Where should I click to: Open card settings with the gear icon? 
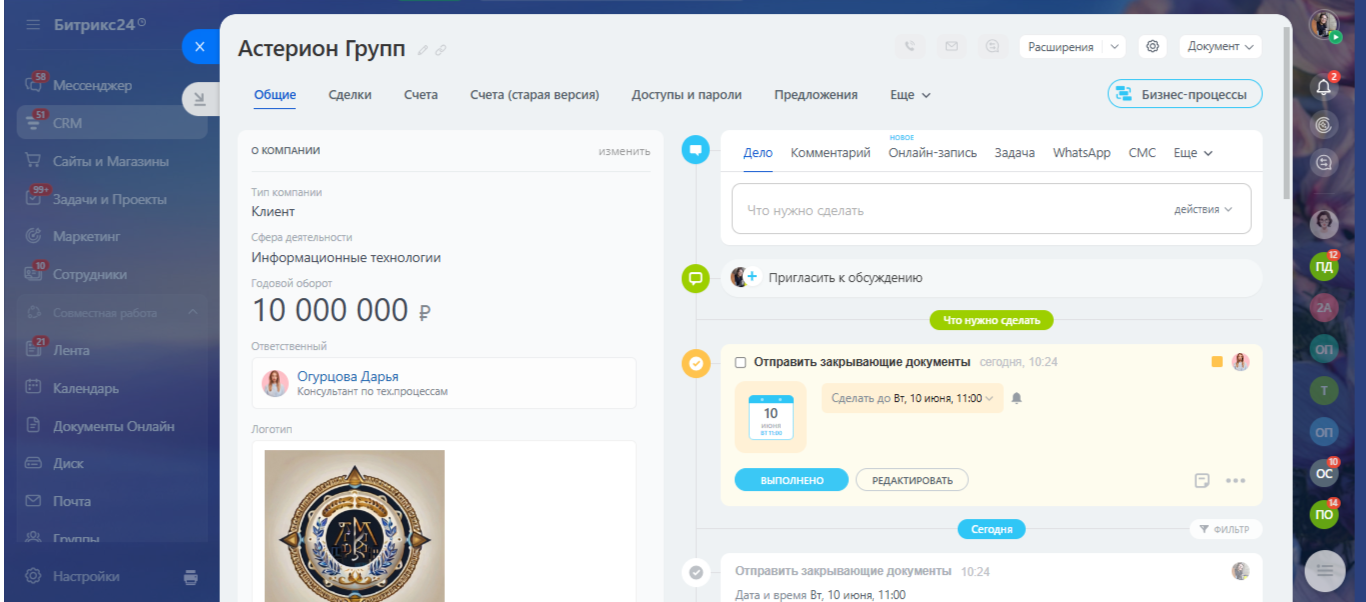pos(1153,46)
